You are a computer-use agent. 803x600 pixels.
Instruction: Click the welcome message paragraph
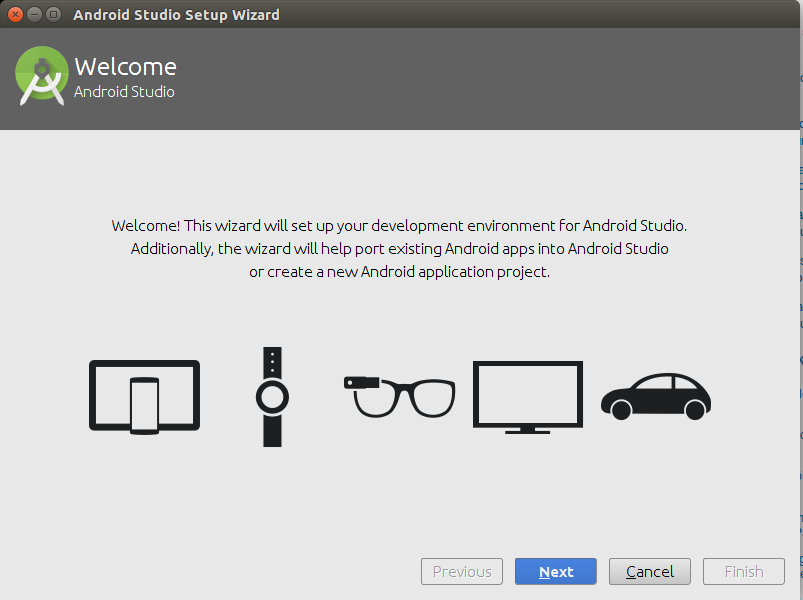click(399, 248)
